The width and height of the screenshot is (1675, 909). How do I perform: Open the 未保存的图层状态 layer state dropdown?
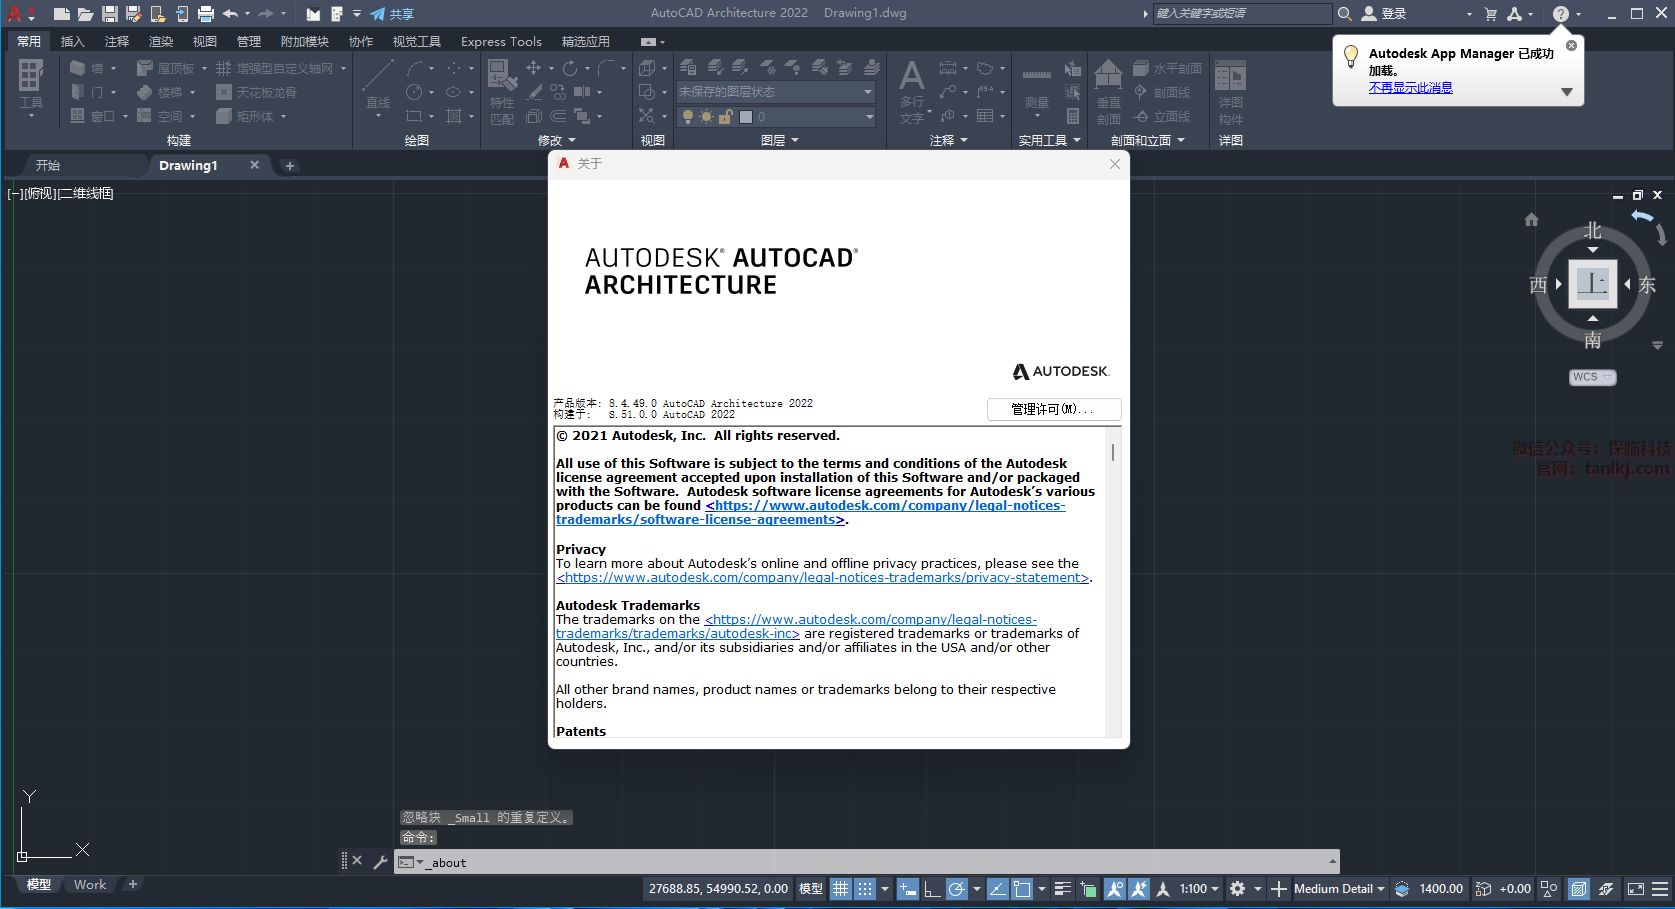(x=776, y=92)
